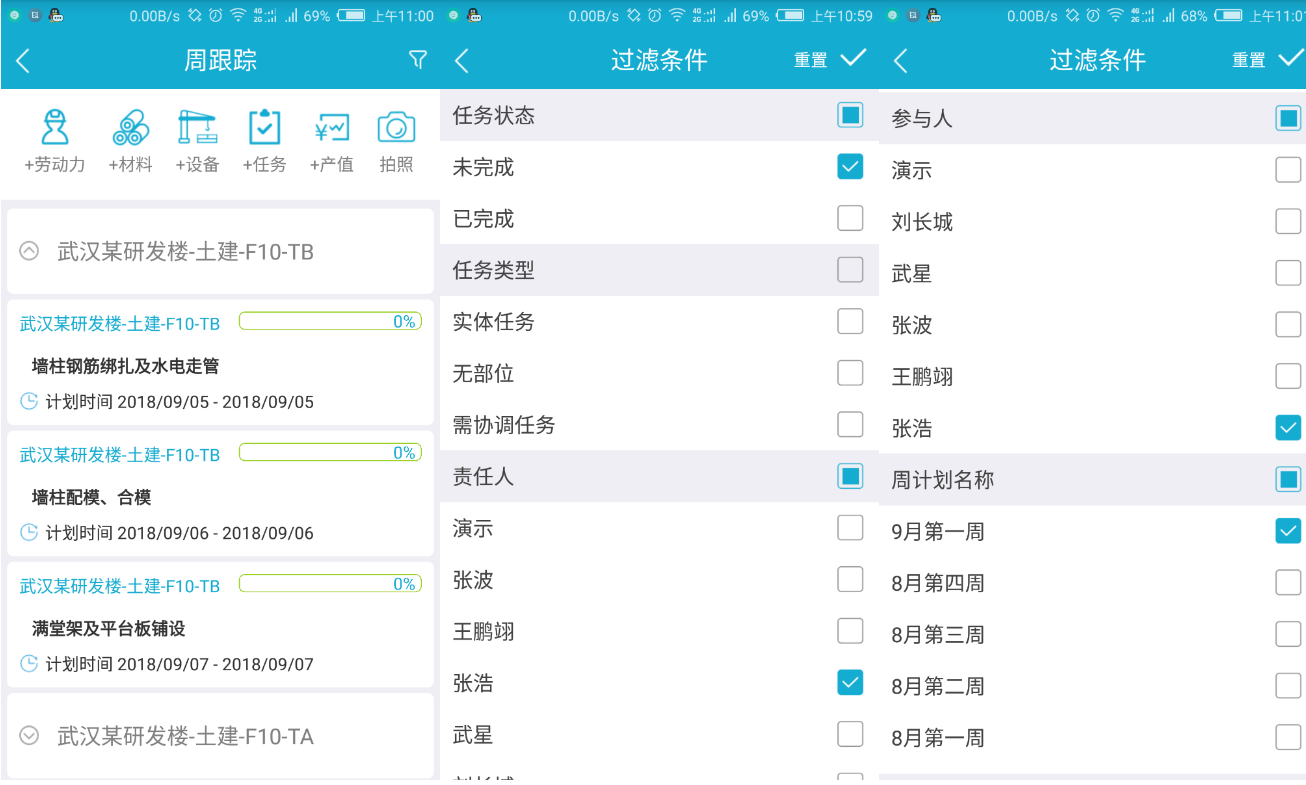The width and height of the screenshot is (1306, 785).
Task: Click clock icon beside 计划时间 2018/09/06
Action: pos(29,533)
